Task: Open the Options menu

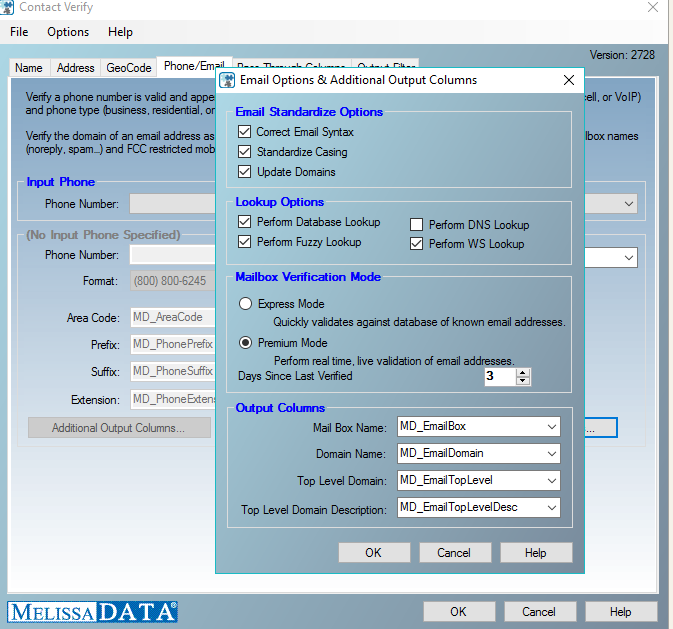Action: point(68,32)
